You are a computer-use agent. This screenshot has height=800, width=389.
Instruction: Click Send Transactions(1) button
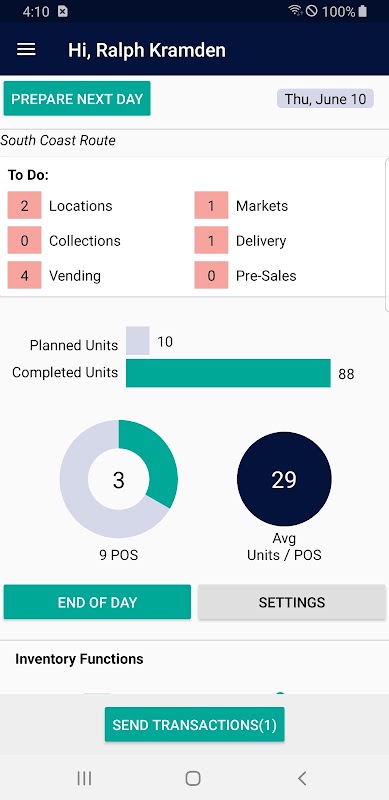[x=194, y=724]
